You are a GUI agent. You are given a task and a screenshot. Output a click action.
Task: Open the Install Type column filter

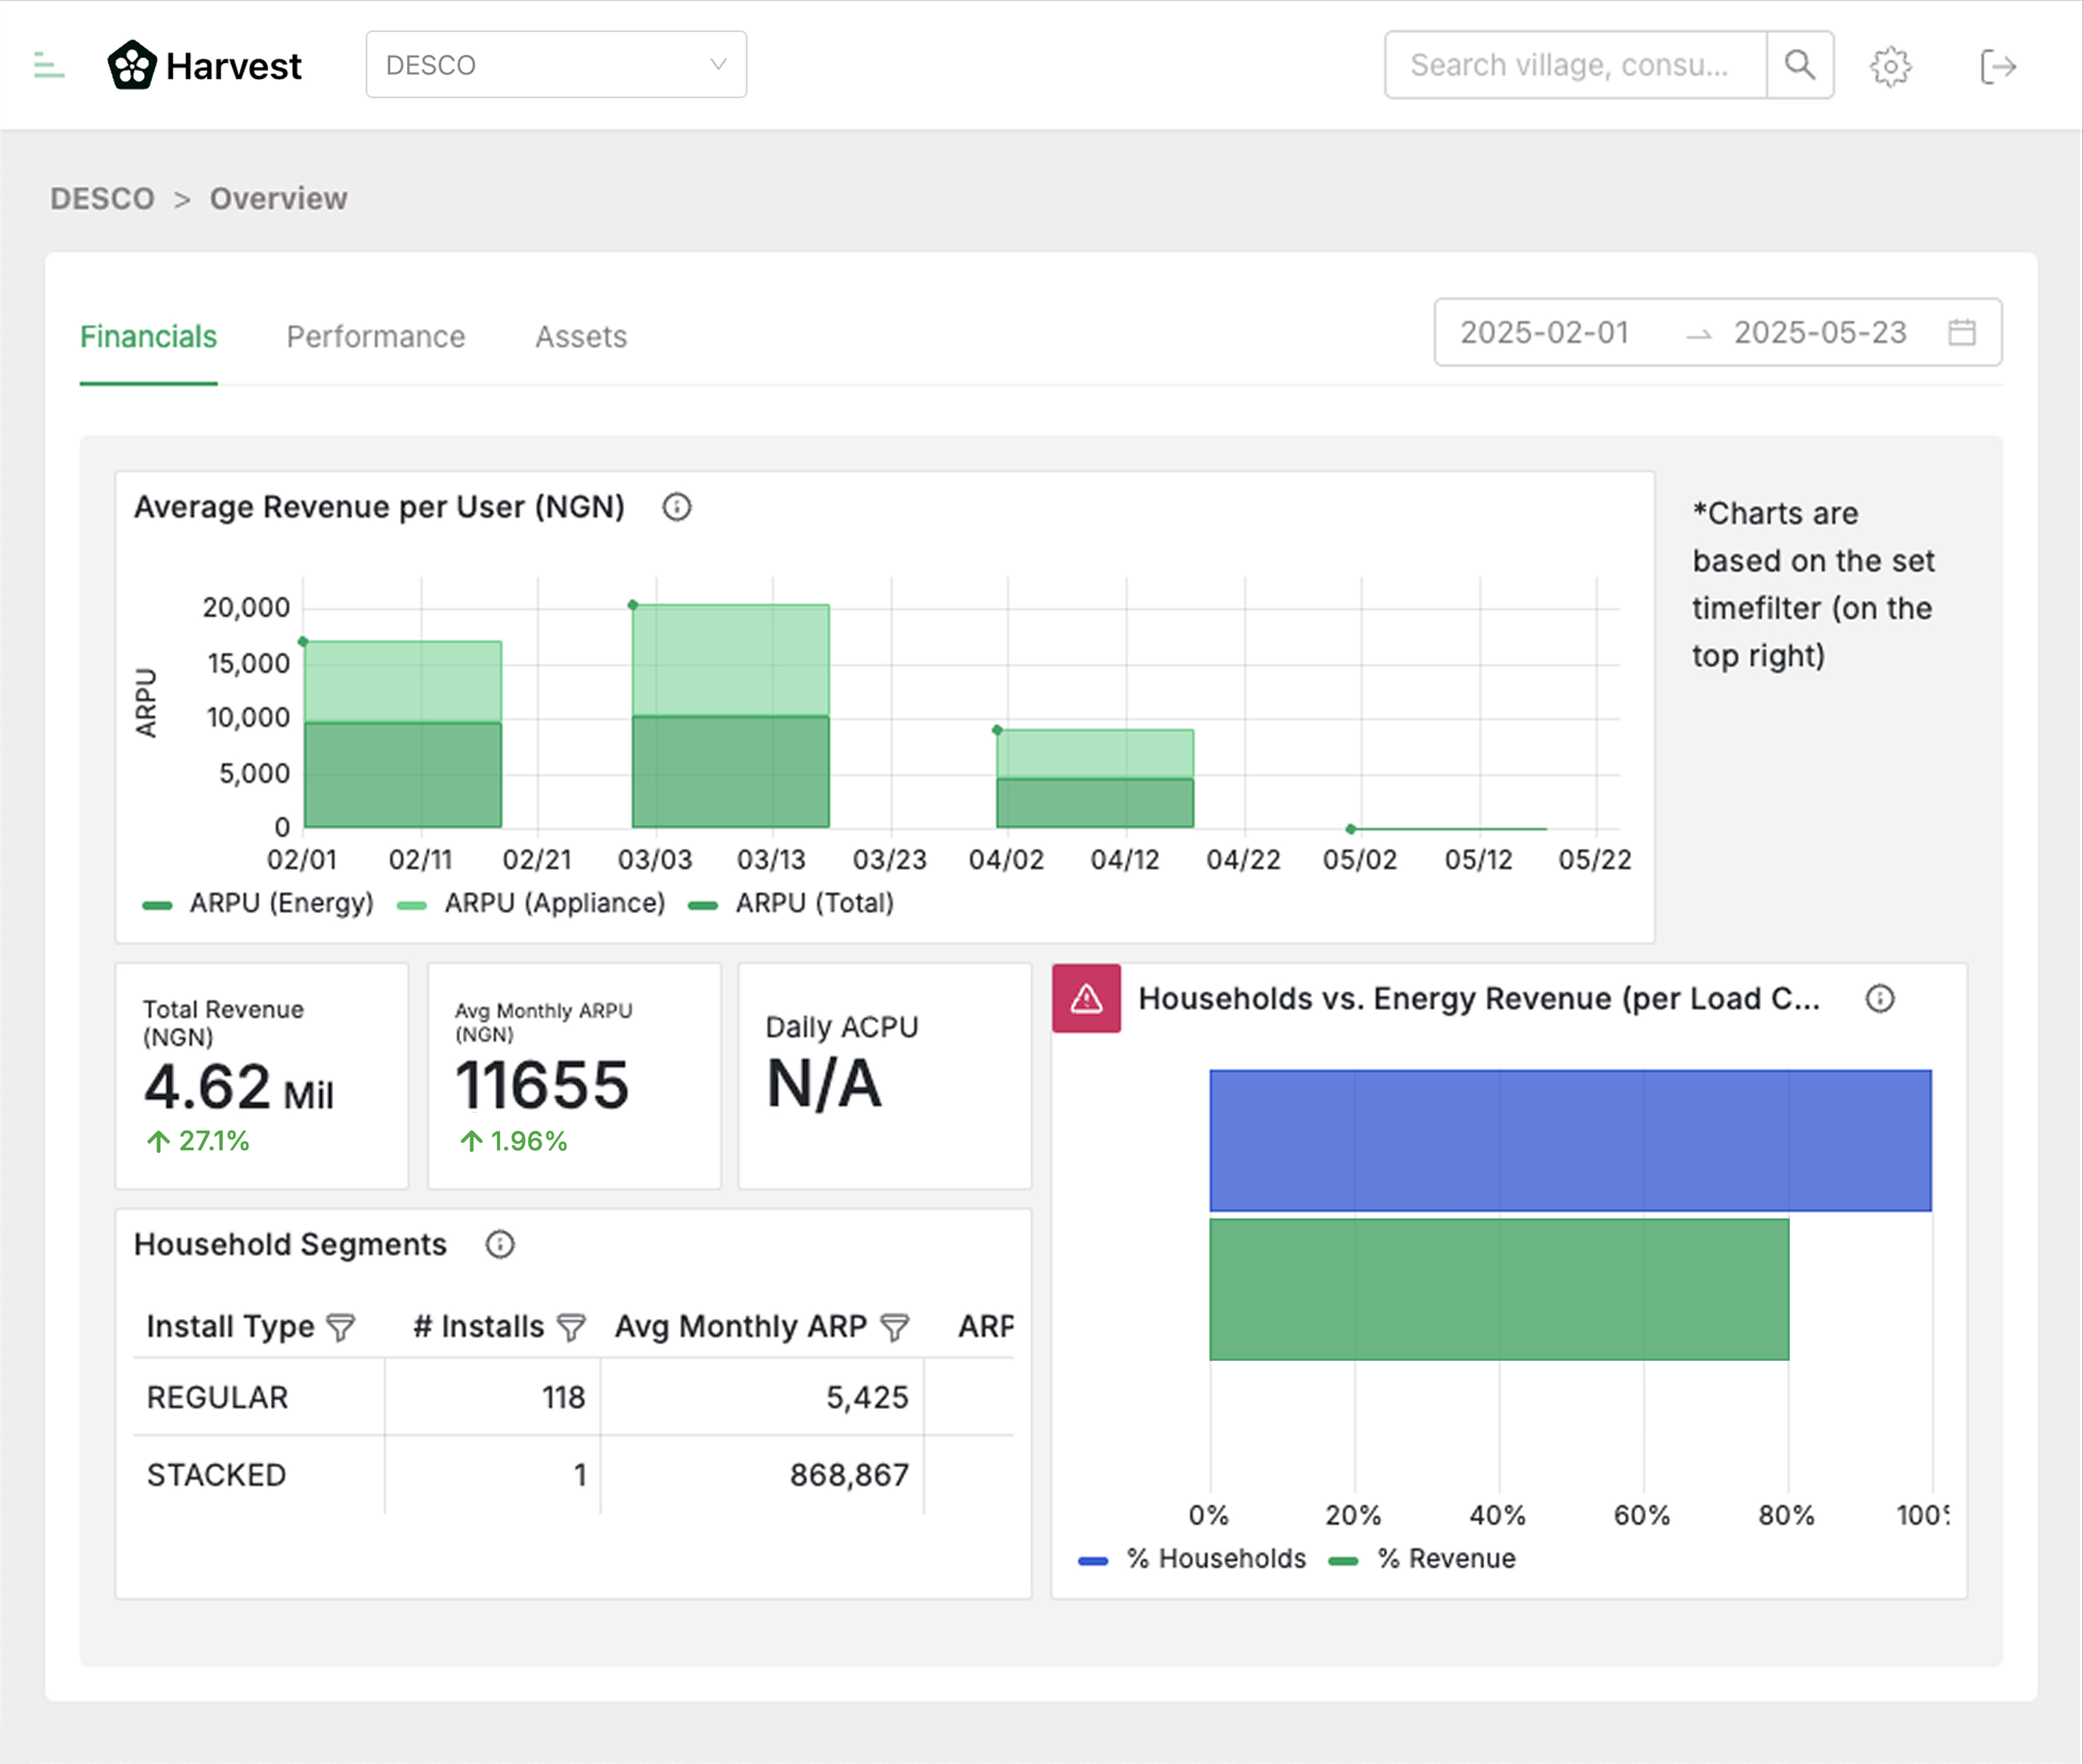click(x=341, y=1327)
